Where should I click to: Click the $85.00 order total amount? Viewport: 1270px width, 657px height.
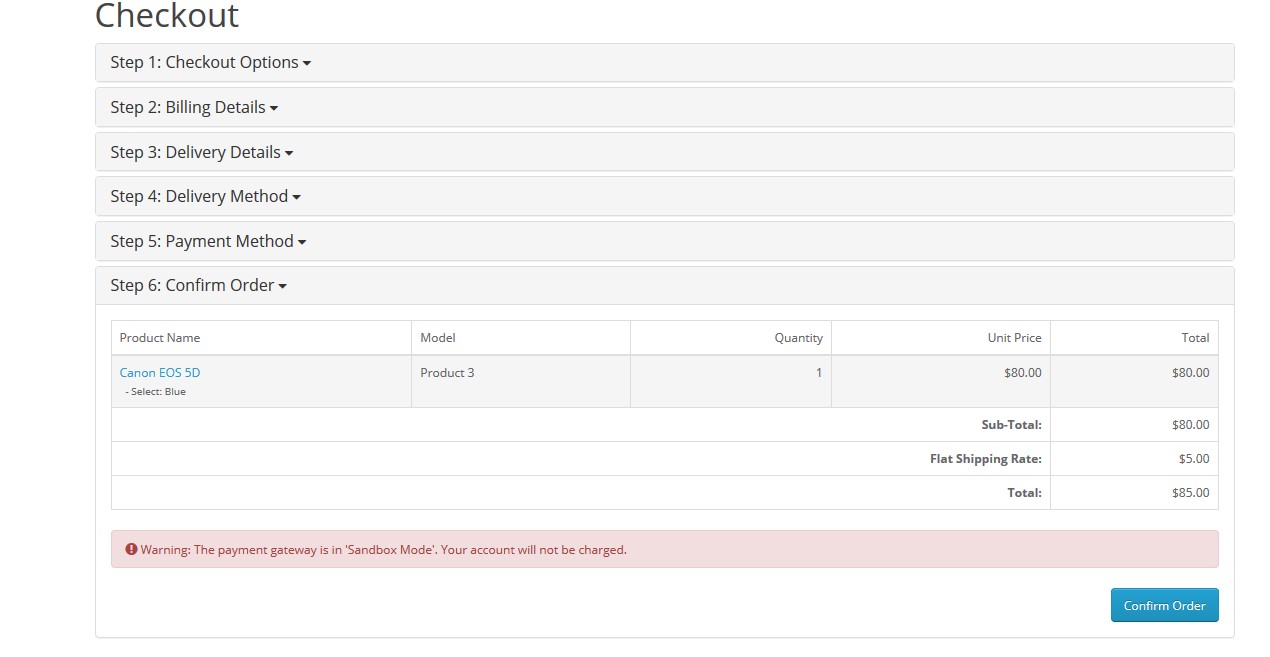1190,493
